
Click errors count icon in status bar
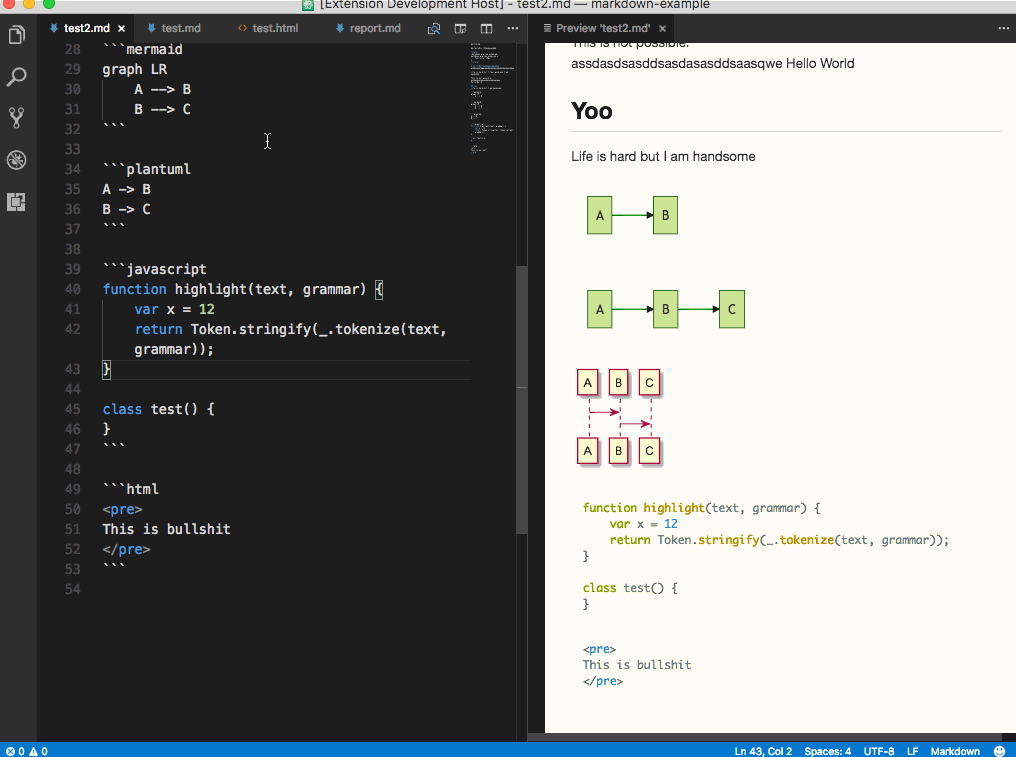[x=15, y=751]
